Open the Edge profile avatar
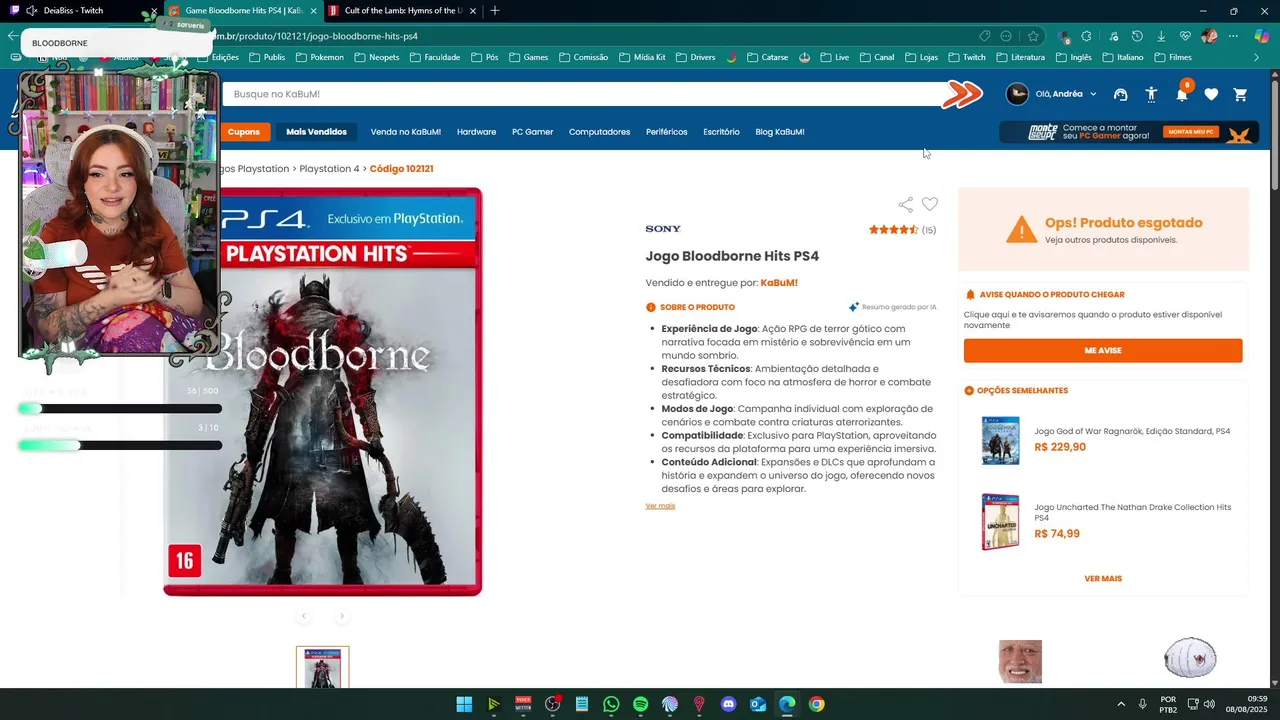 (1209, 36)
